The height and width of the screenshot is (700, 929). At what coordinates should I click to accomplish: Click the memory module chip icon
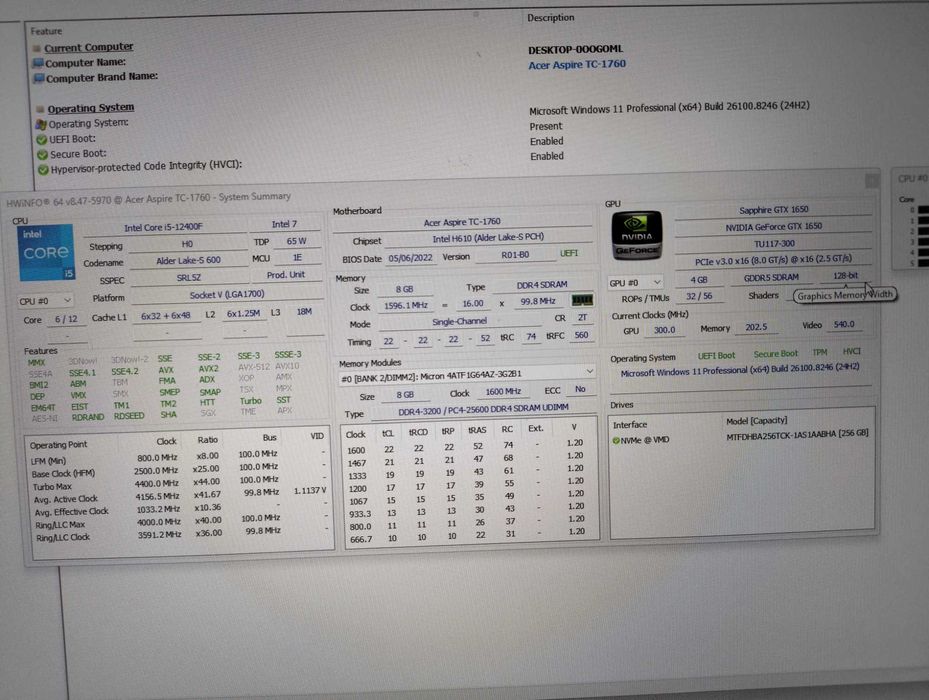coord(582,301)
